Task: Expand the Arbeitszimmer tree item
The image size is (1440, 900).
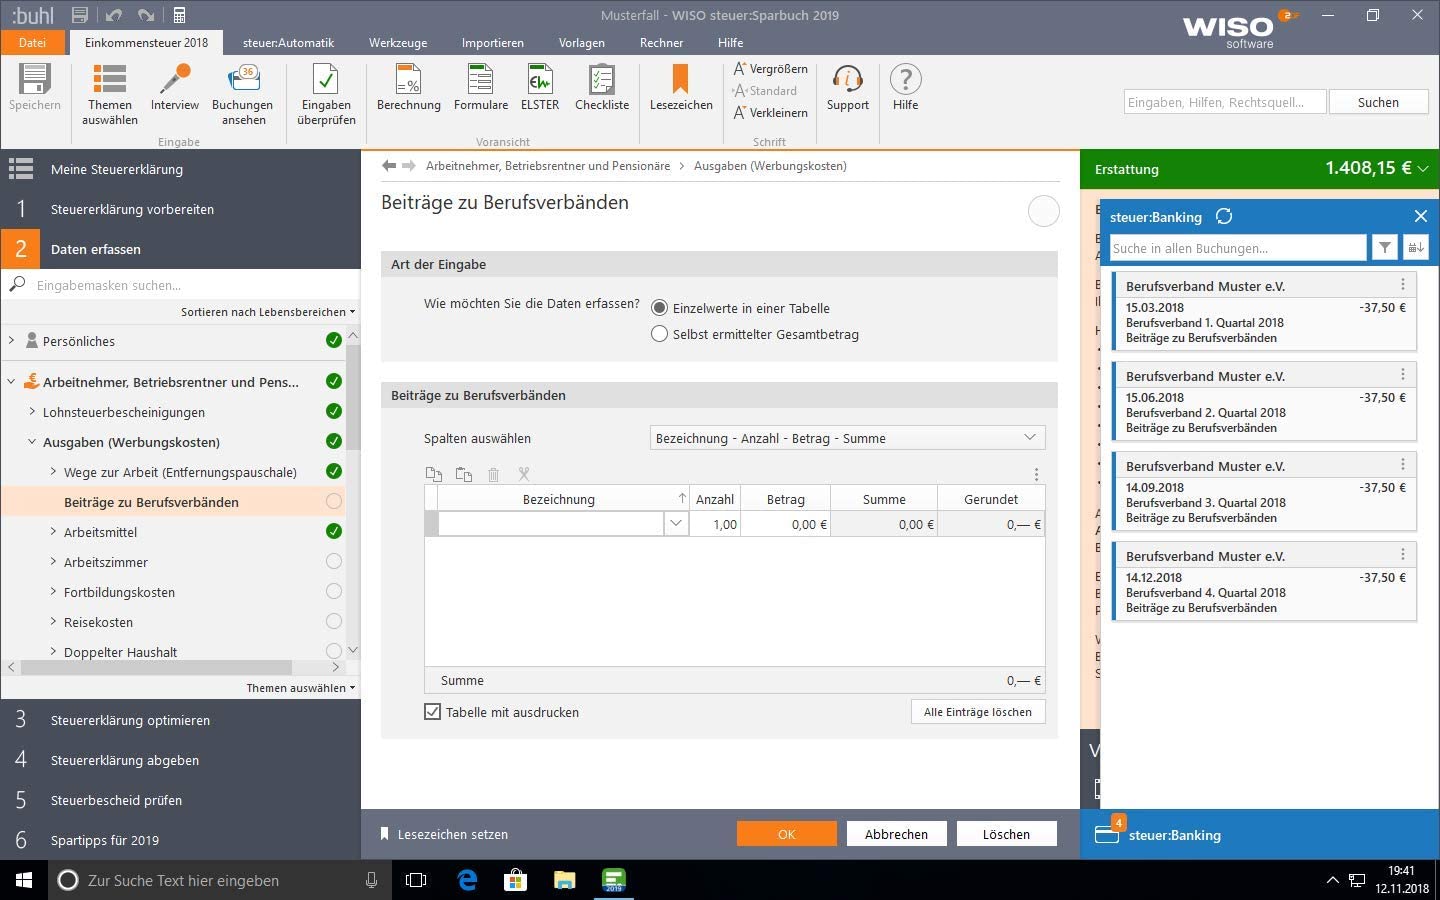Action: (x=53, y=562)
